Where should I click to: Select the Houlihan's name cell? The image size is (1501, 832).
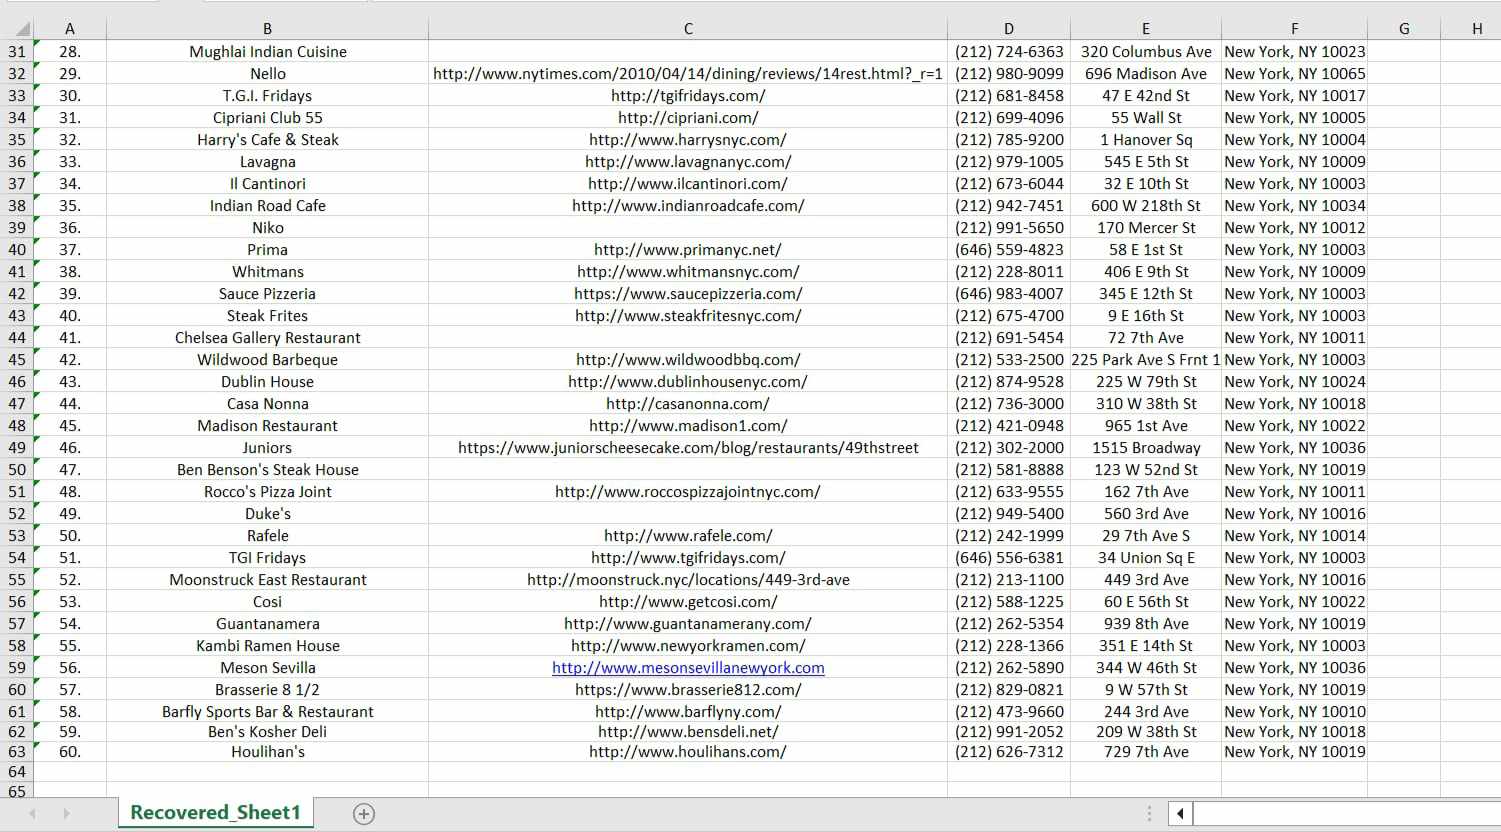coord(268,752)
